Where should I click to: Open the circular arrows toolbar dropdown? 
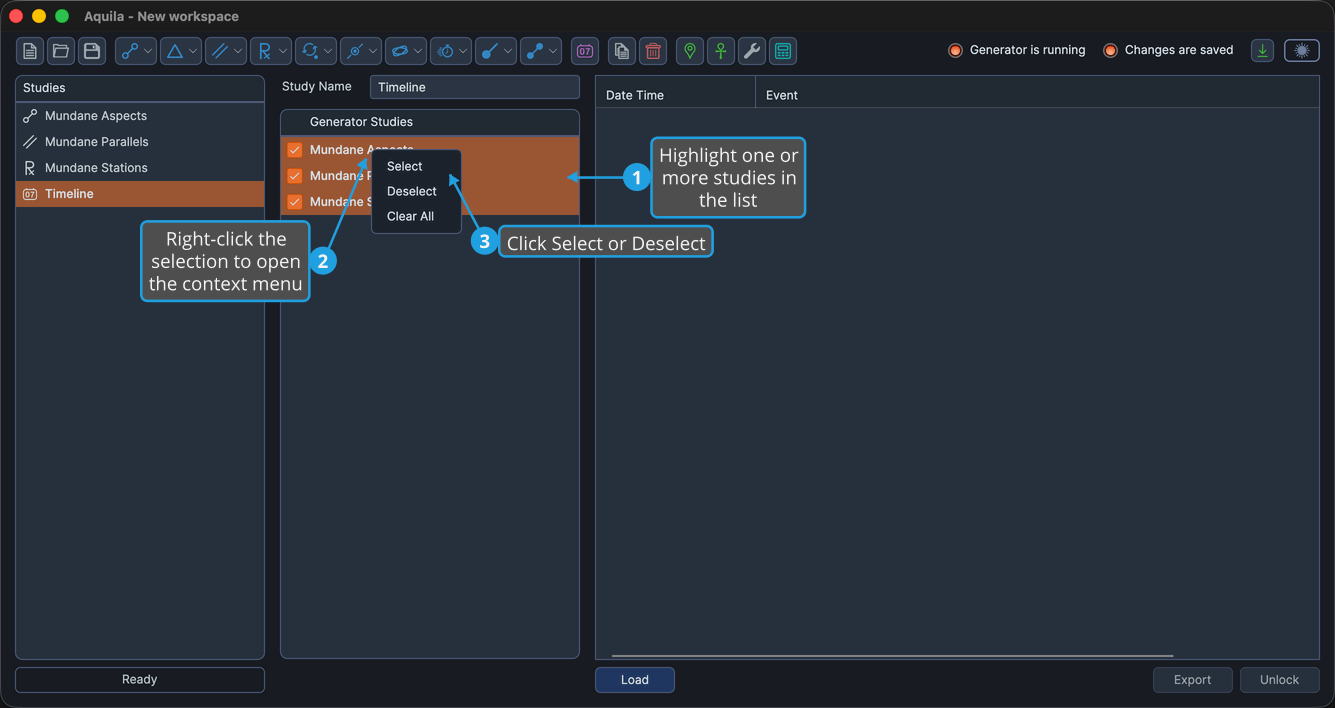(316, 51)
